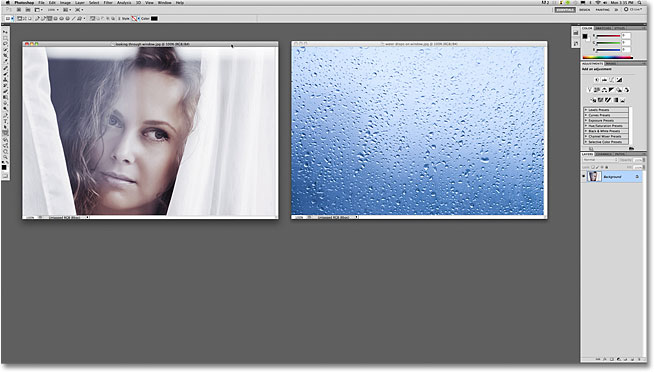Image resolution: width=654 pixels, height=372 pixels.
Task: Click Quick Mask mode icon at toolbar bottom
Action: pos(5,176)
